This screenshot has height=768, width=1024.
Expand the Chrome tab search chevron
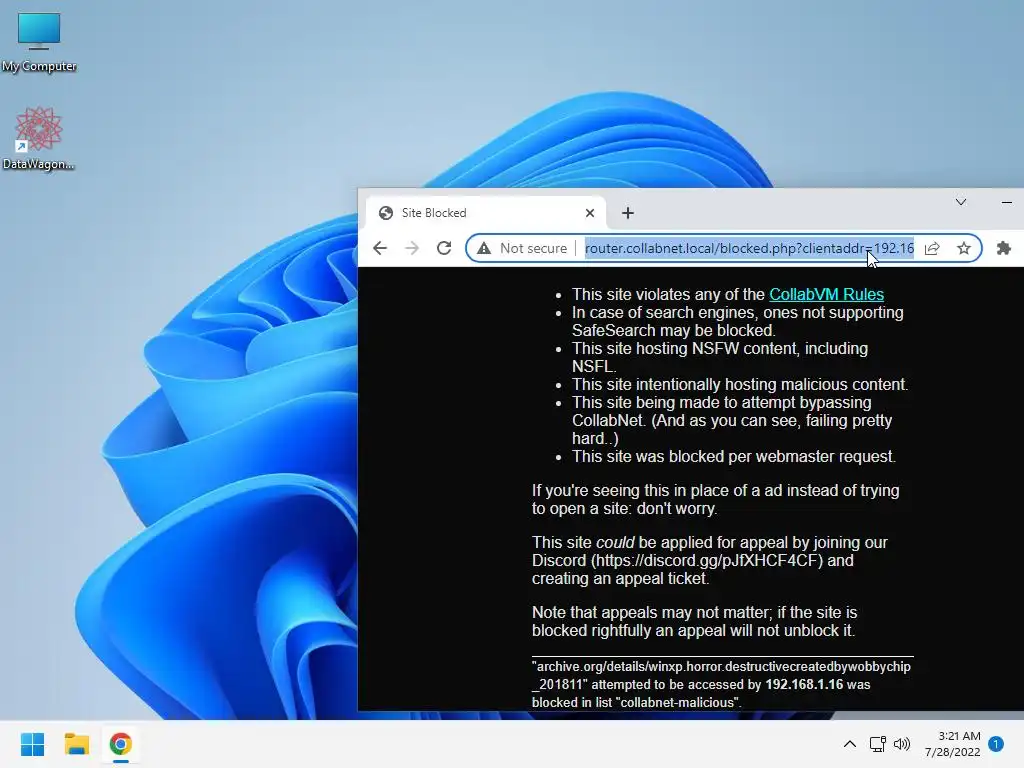(961, 202)
